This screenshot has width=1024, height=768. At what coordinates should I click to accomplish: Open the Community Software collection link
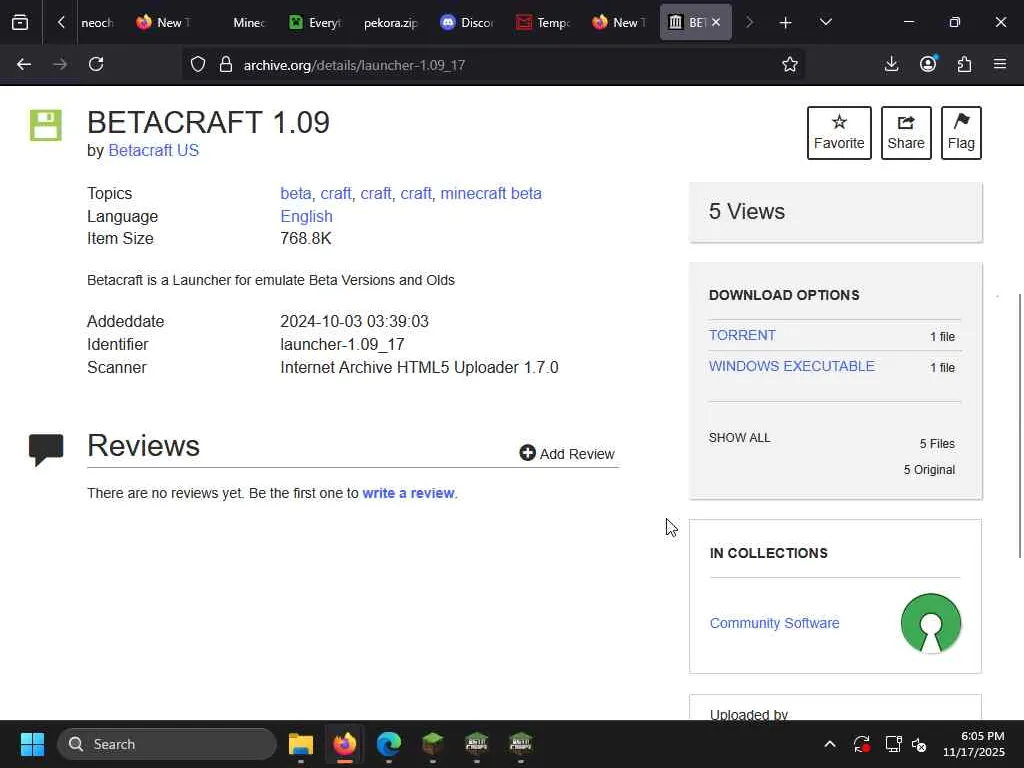[x=775, y=623]
